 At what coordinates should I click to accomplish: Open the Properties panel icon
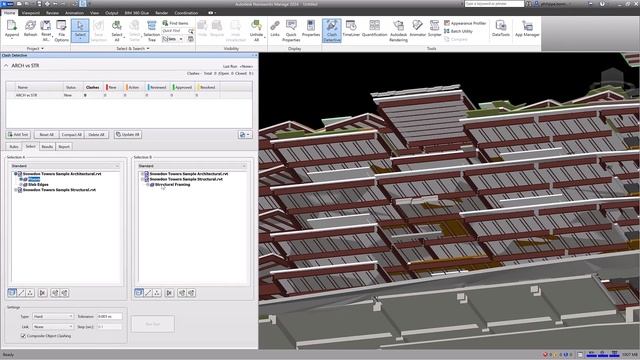[311, 29]
